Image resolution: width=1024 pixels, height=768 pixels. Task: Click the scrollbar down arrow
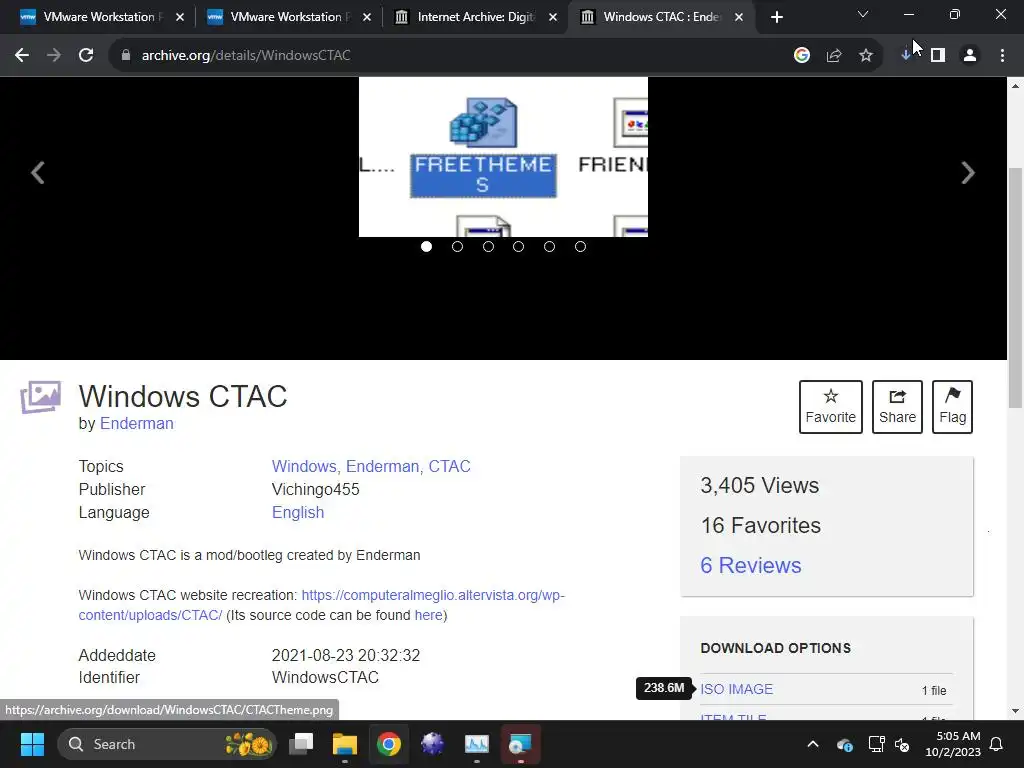click(x=1016, y=711)
